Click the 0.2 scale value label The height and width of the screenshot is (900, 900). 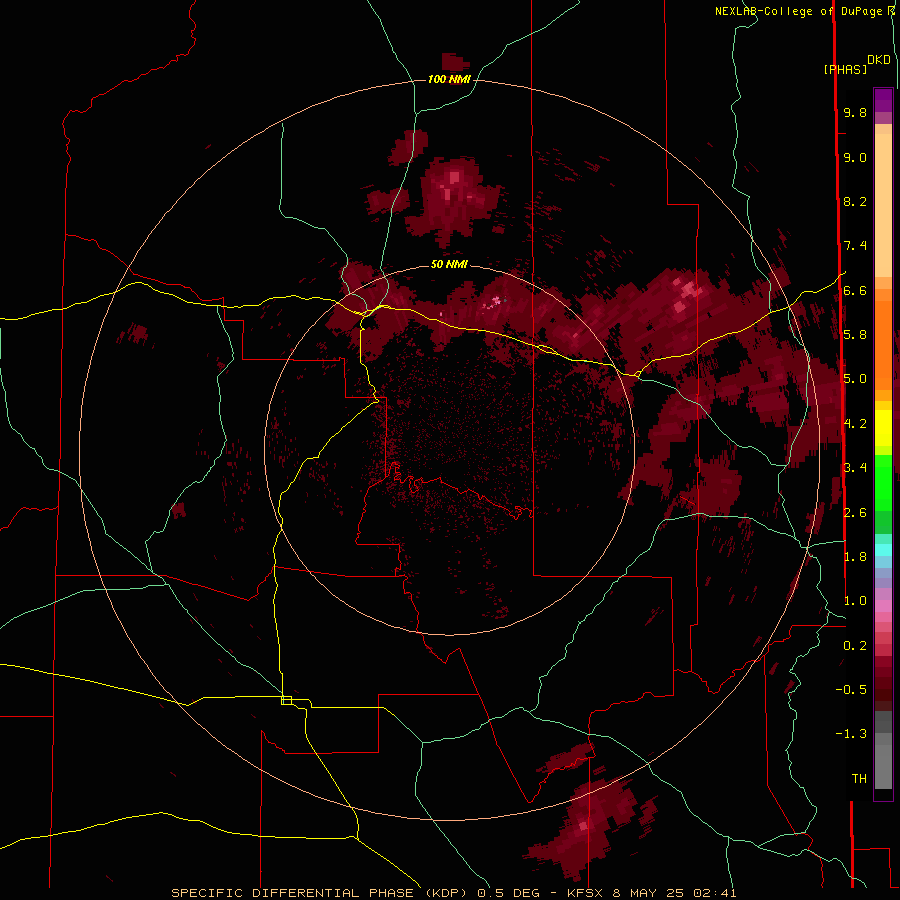point(855,646)
